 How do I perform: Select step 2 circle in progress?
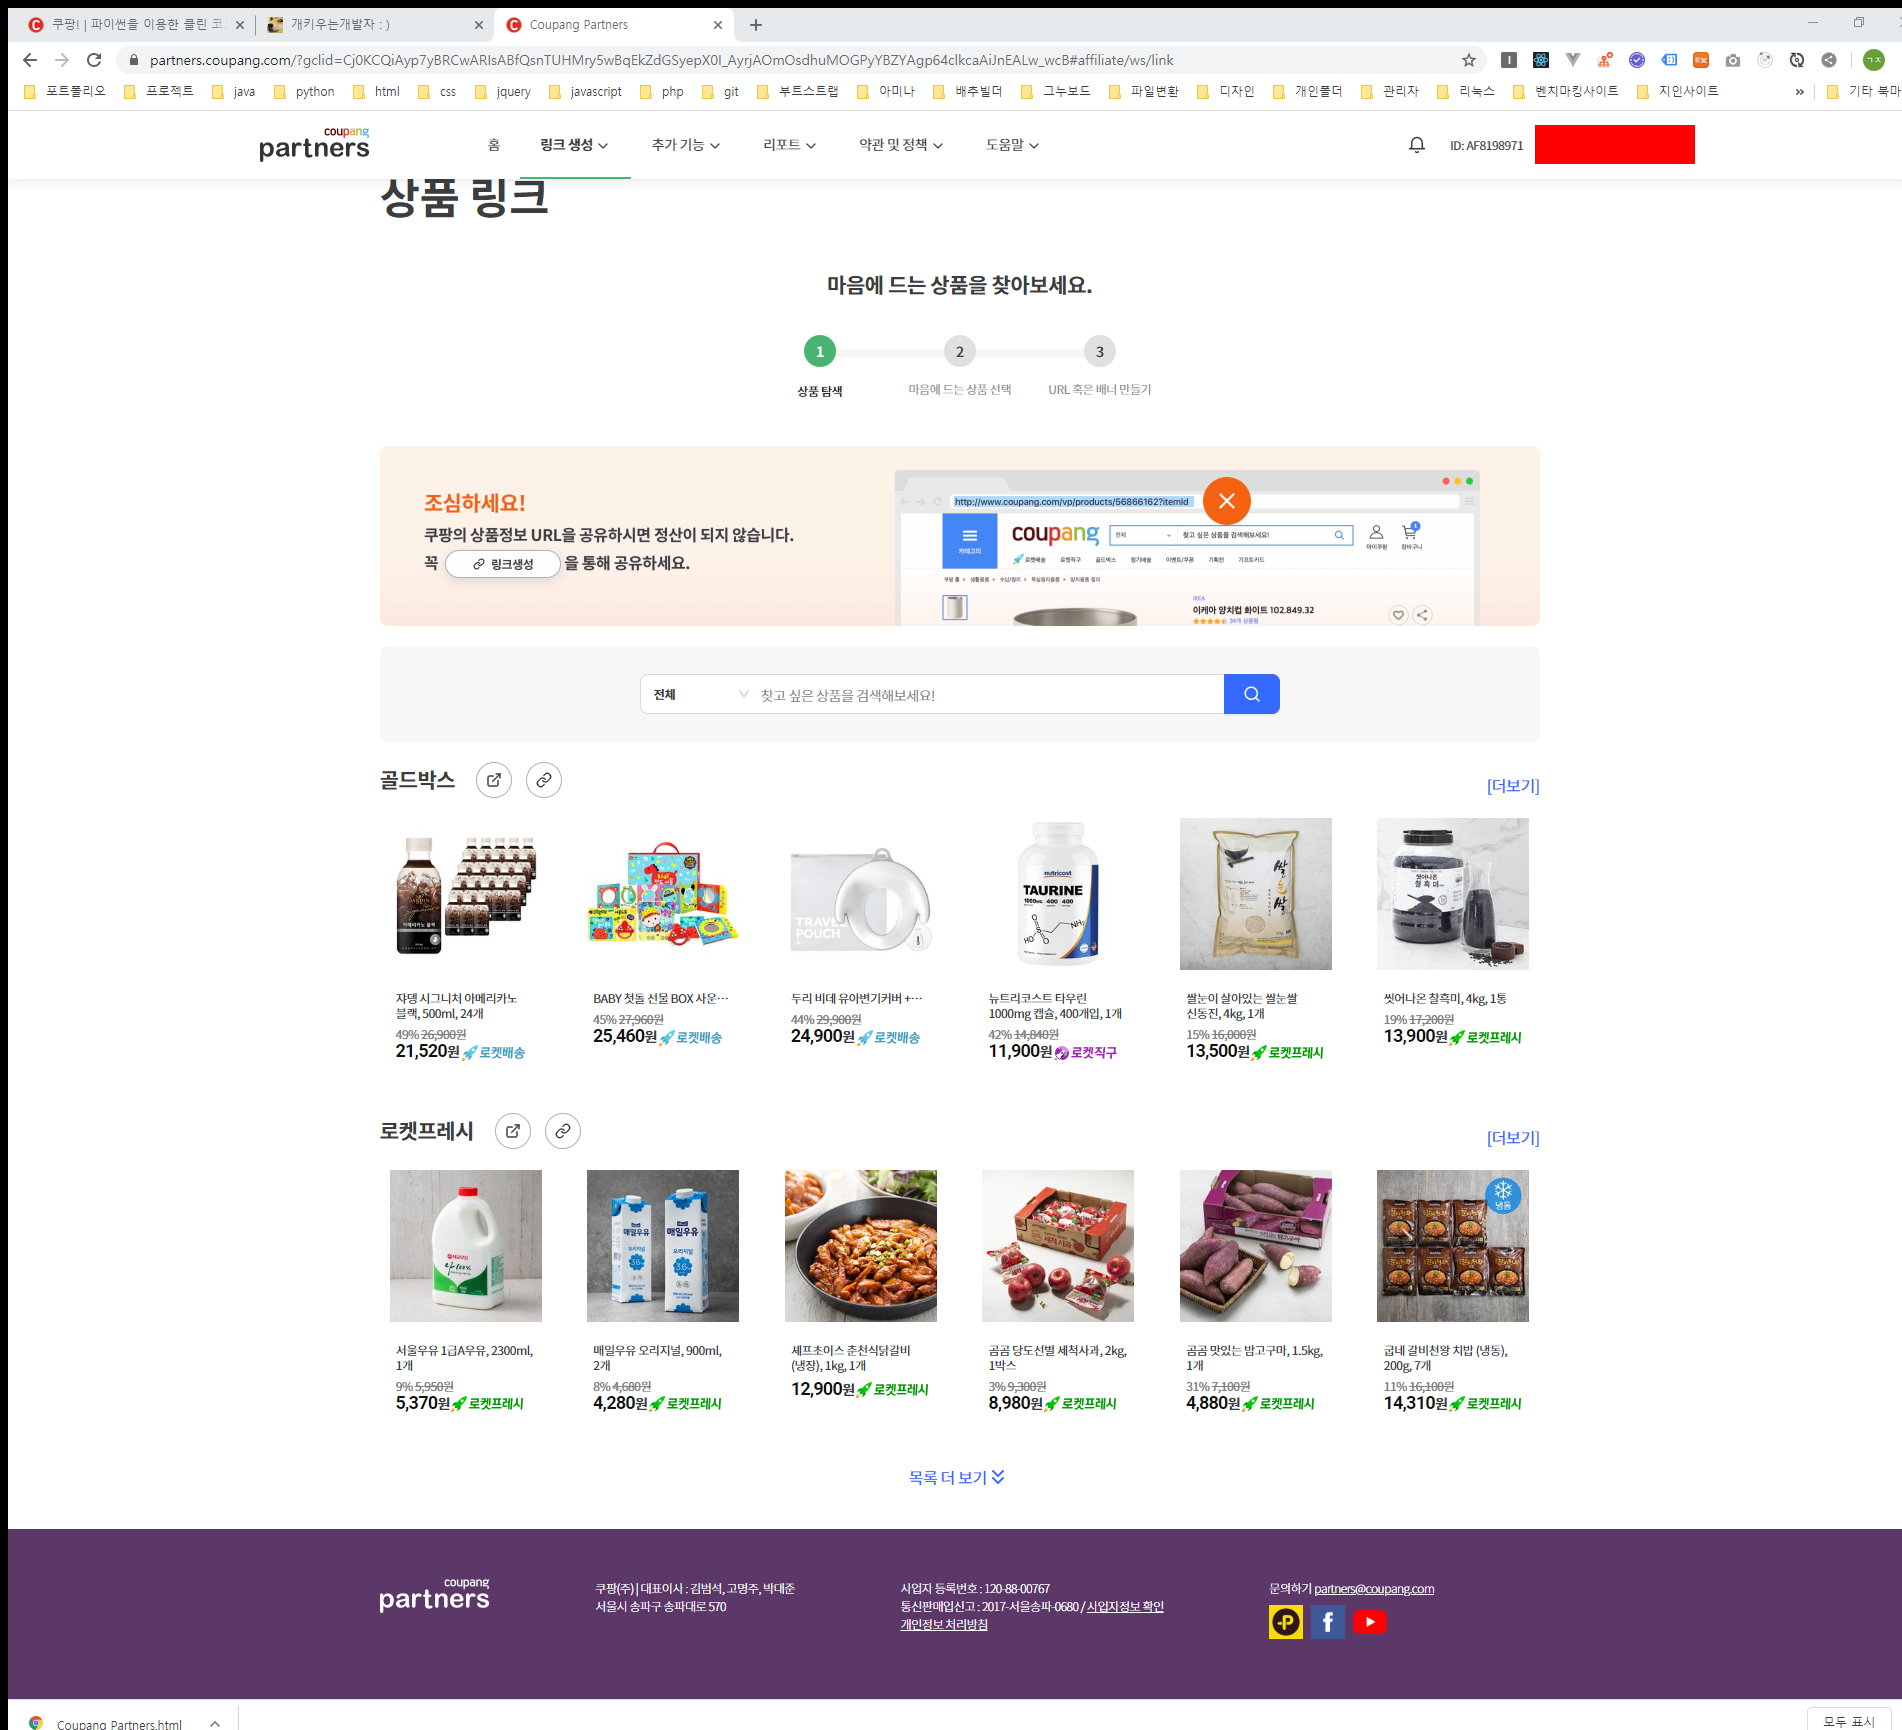coord(959,351)
